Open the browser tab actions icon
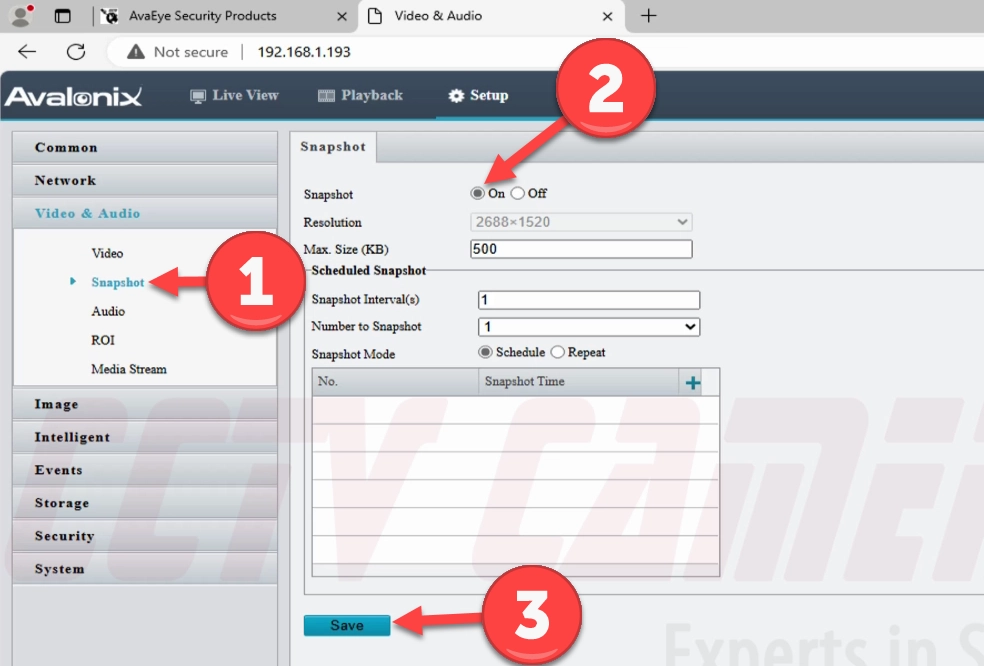The width and height of the screenshot is (984, 666). click(63, 16)
